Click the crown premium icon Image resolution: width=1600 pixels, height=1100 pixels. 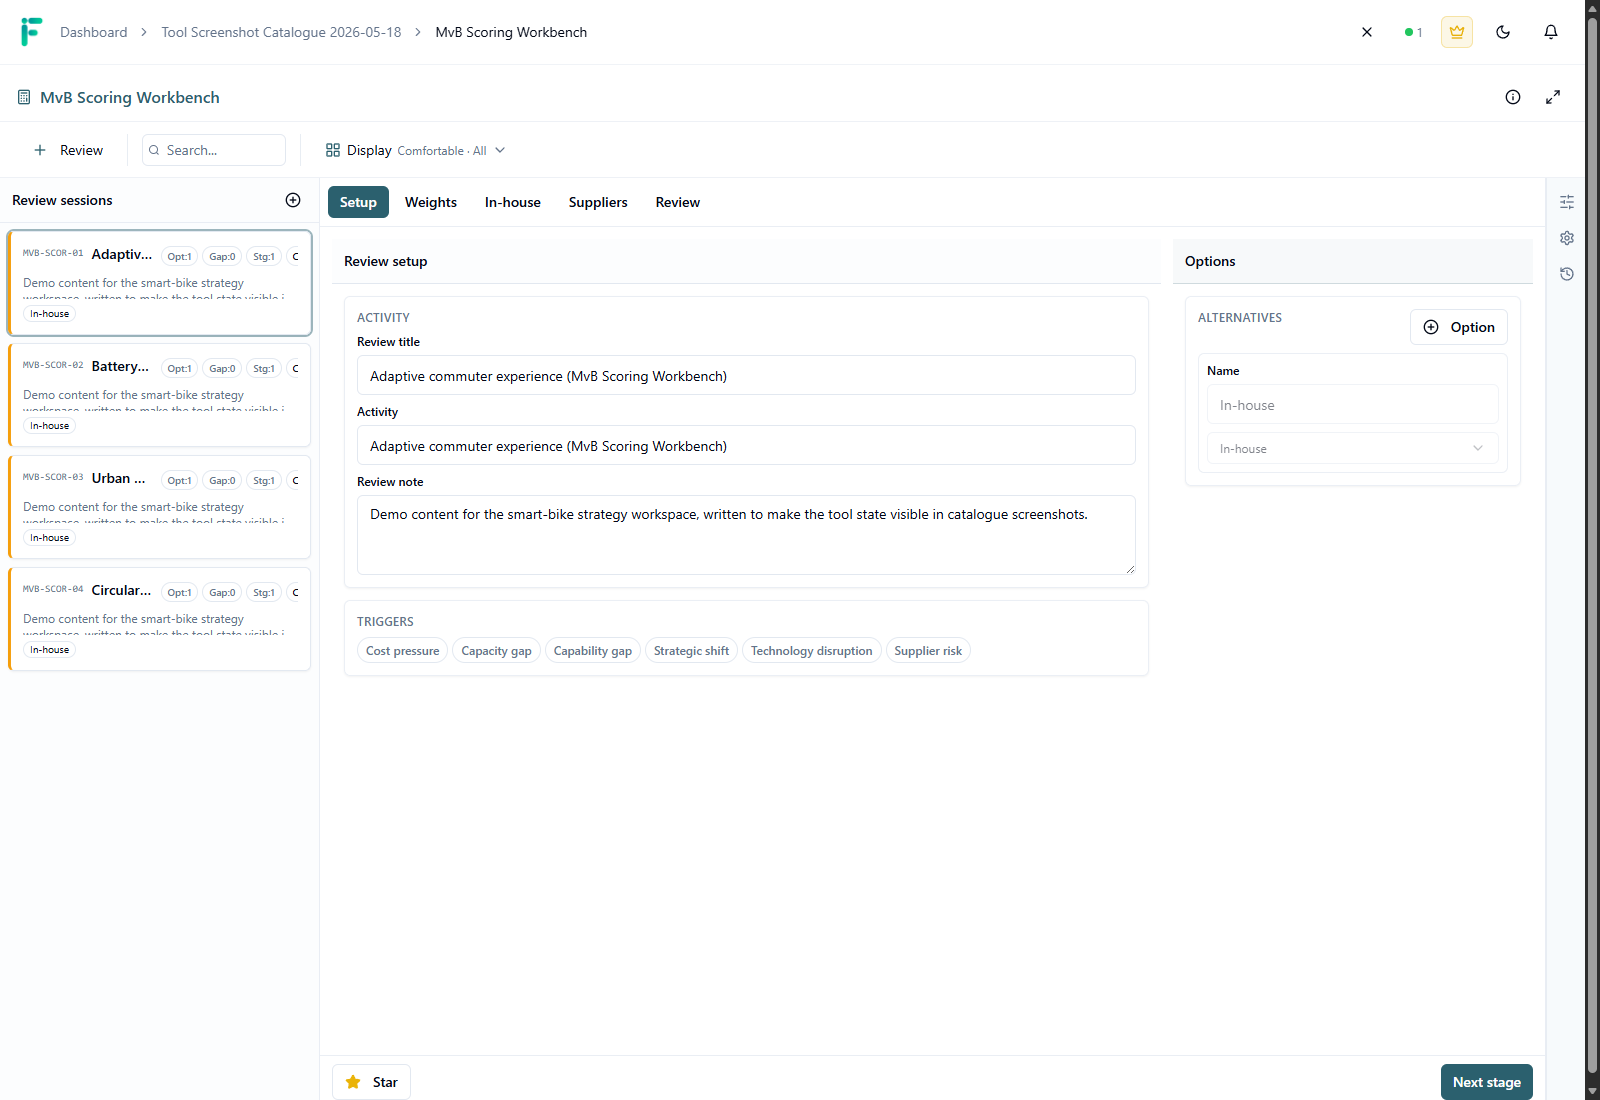coord(1457,32)
